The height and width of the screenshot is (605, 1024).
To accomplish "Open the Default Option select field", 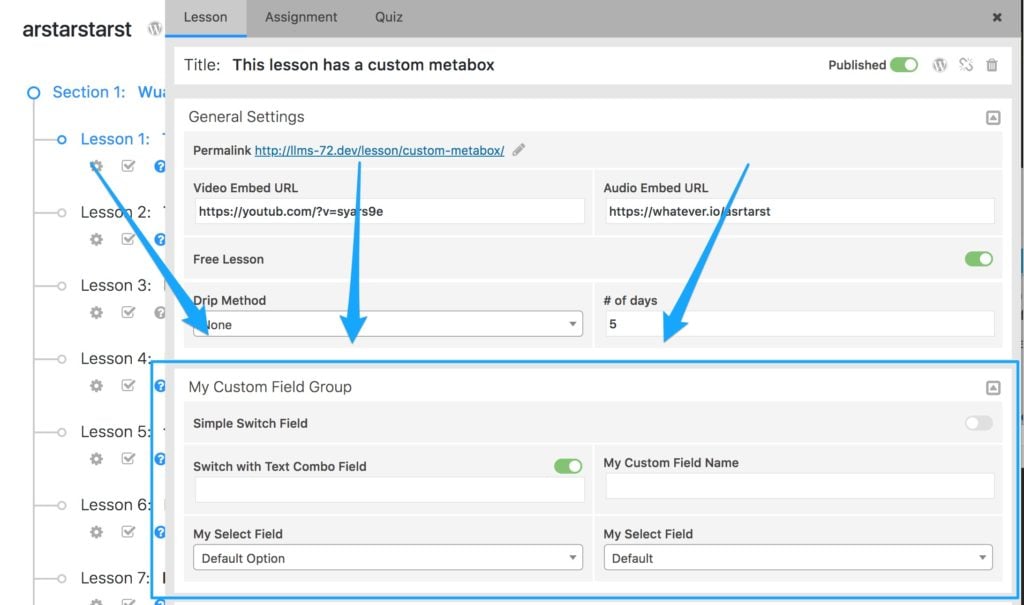I will (388, 558).
